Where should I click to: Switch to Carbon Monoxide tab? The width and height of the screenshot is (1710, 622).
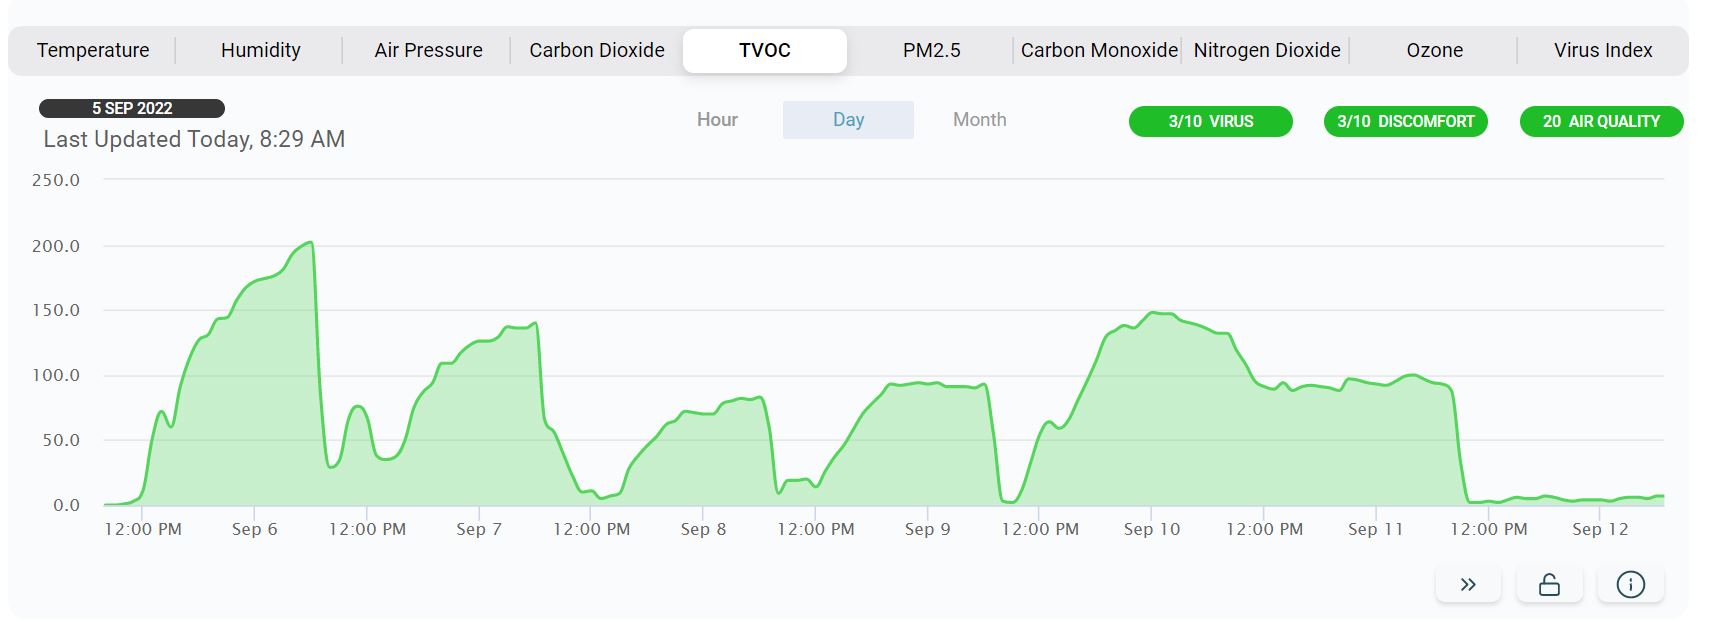(x=1099, y=50)
